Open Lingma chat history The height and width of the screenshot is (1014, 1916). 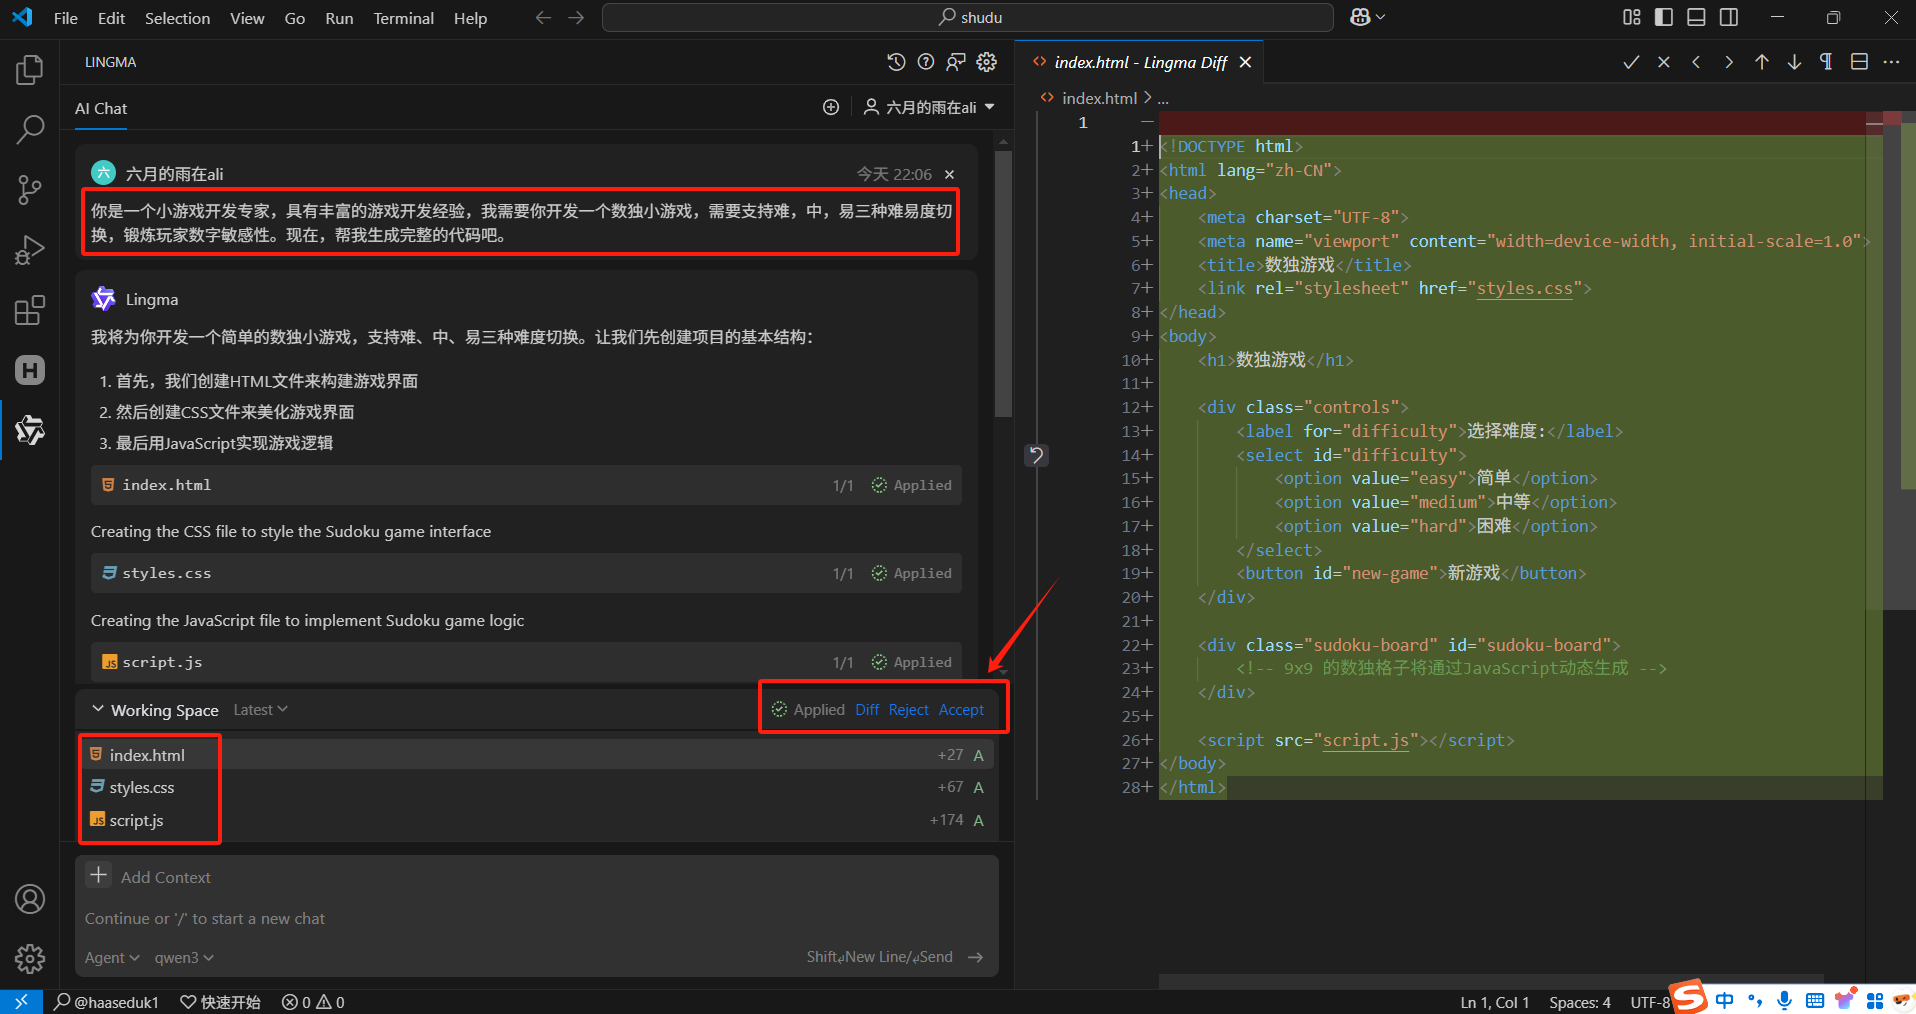pos(895,61)
